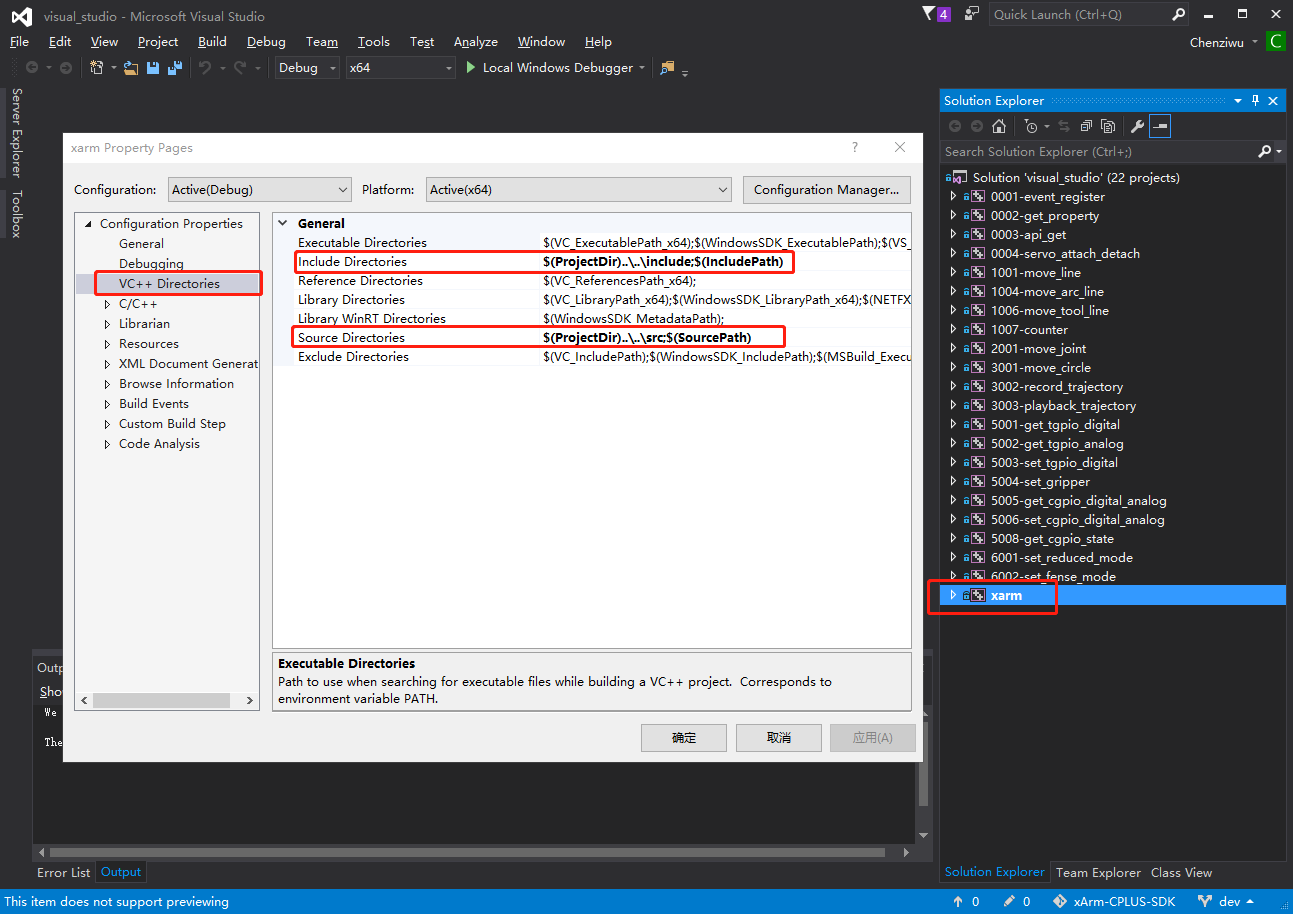Expand the Librarian tree node
The height and width of the screenshot is (914, 1293).
(x=108, y=323)
